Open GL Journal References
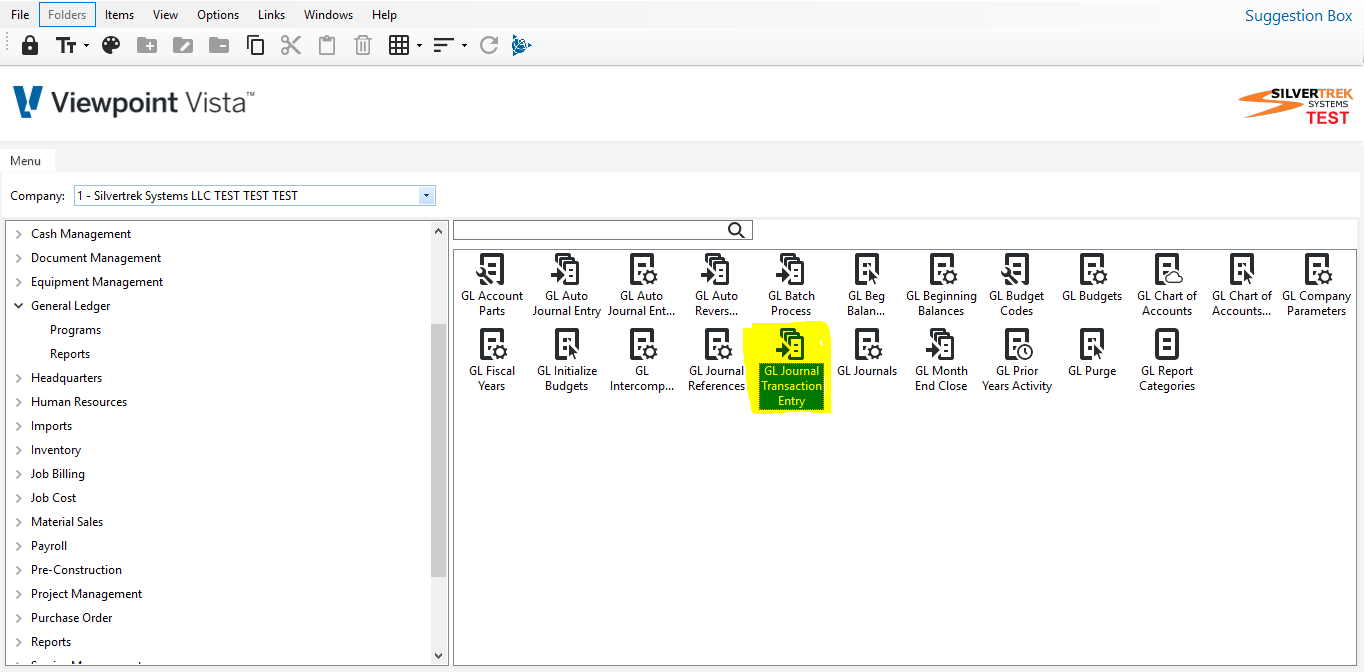The height and width of the screenshot is (672, 1364). tap(717, 360)
